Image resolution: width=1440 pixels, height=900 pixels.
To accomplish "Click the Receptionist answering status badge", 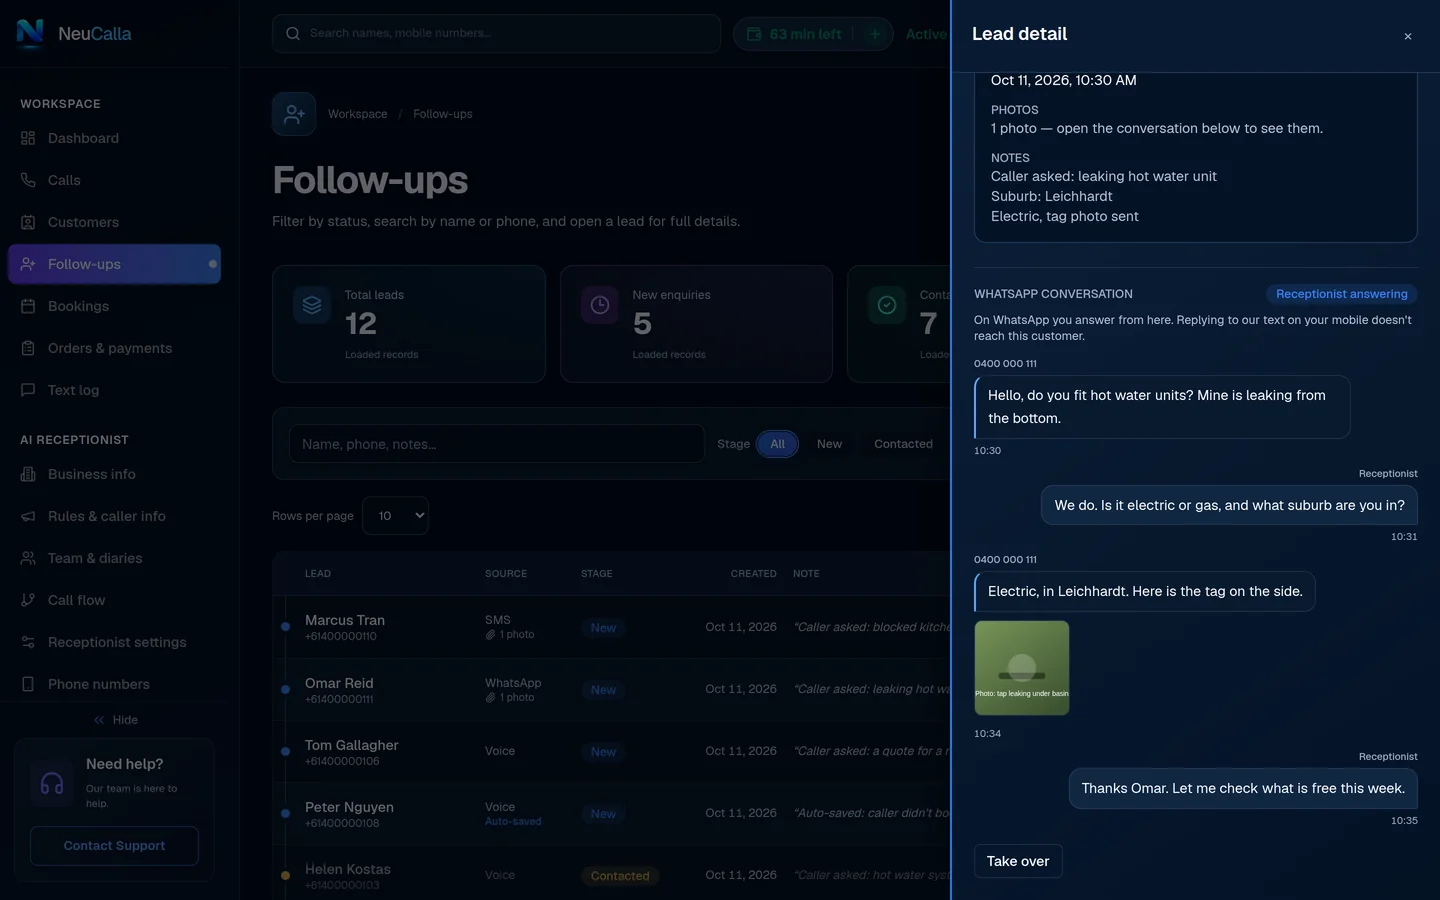I will [1342, 294].
